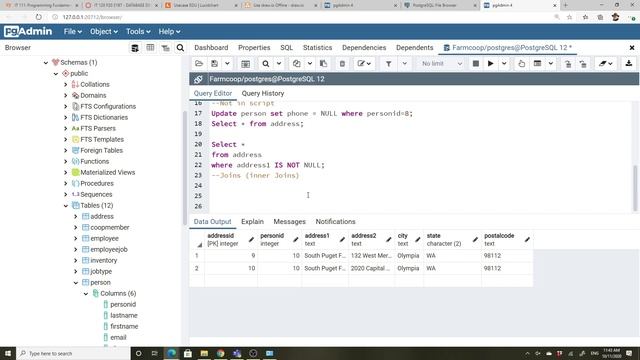
Task: Open the Explain results tab
Action: 252,222
